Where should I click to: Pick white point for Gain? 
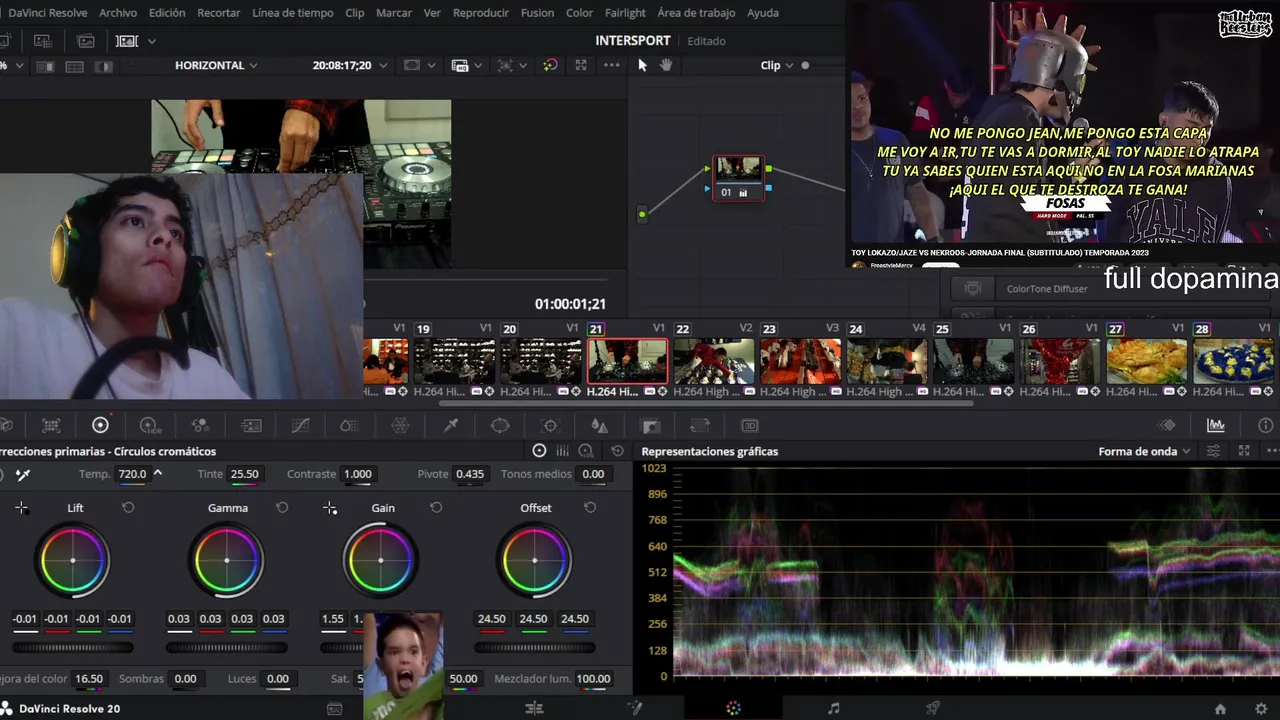point(330,508)
